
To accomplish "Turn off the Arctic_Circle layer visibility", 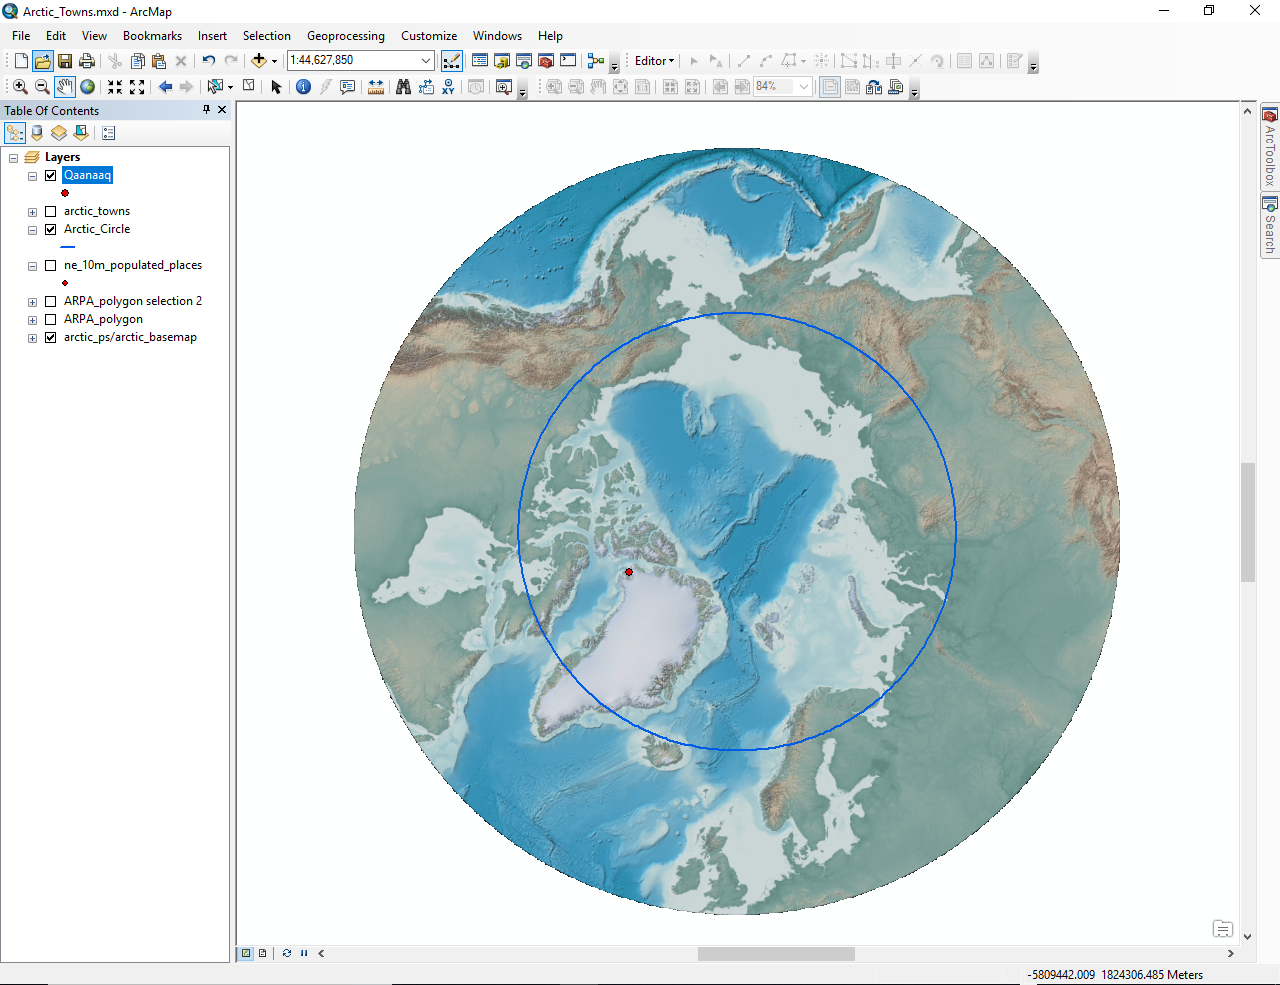I will (x=51, y=230).
